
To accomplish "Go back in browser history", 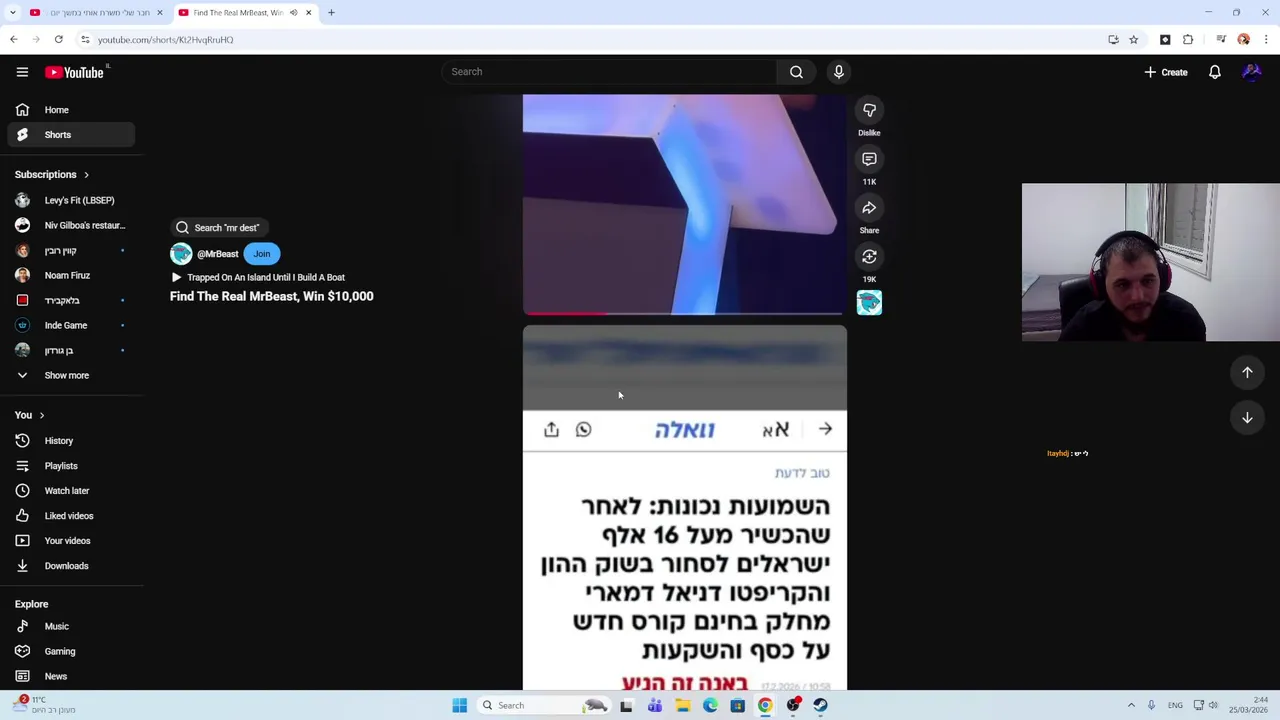I will pyautogui.click(x=14, y=40).
